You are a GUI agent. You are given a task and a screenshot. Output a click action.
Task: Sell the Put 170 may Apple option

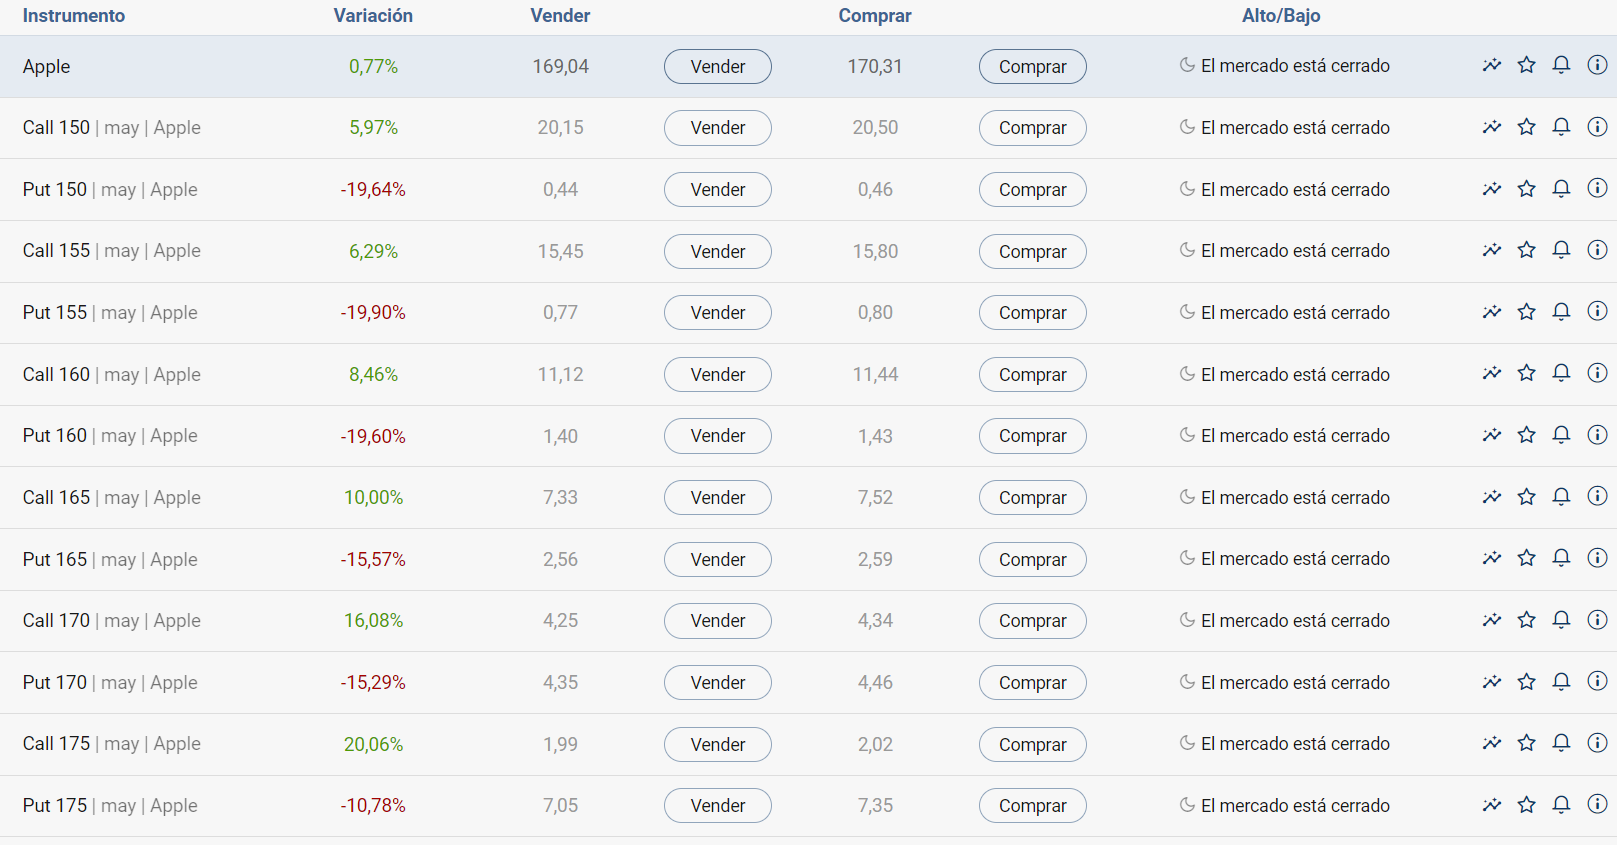coord(718,683)
